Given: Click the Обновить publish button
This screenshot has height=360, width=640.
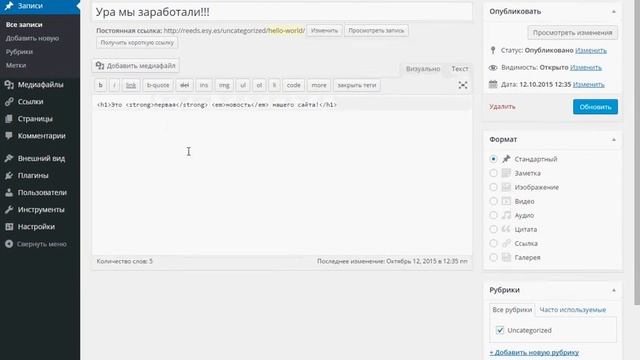Looking at the screenshot, I should click(x=595, y=107).
